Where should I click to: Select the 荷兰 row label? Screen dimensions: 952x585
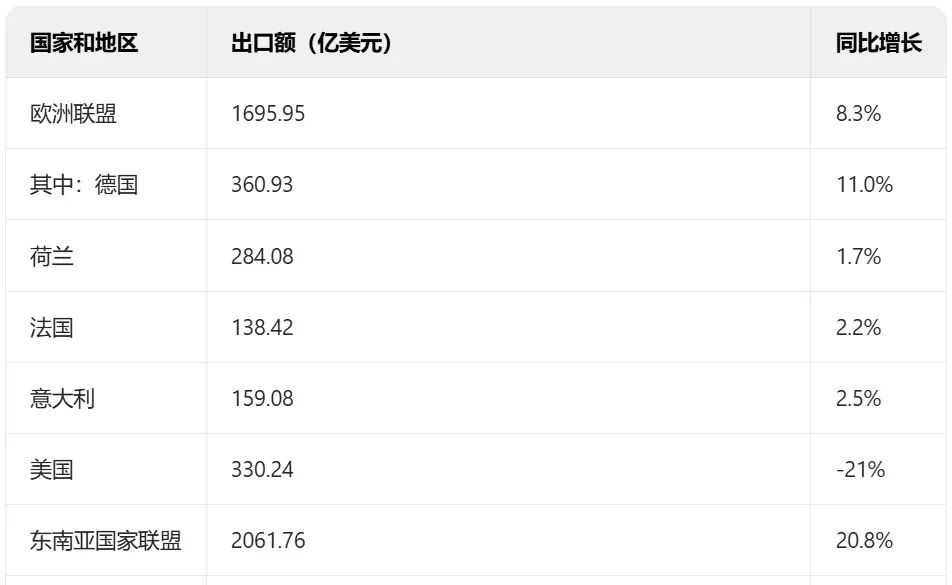(52, 256)
